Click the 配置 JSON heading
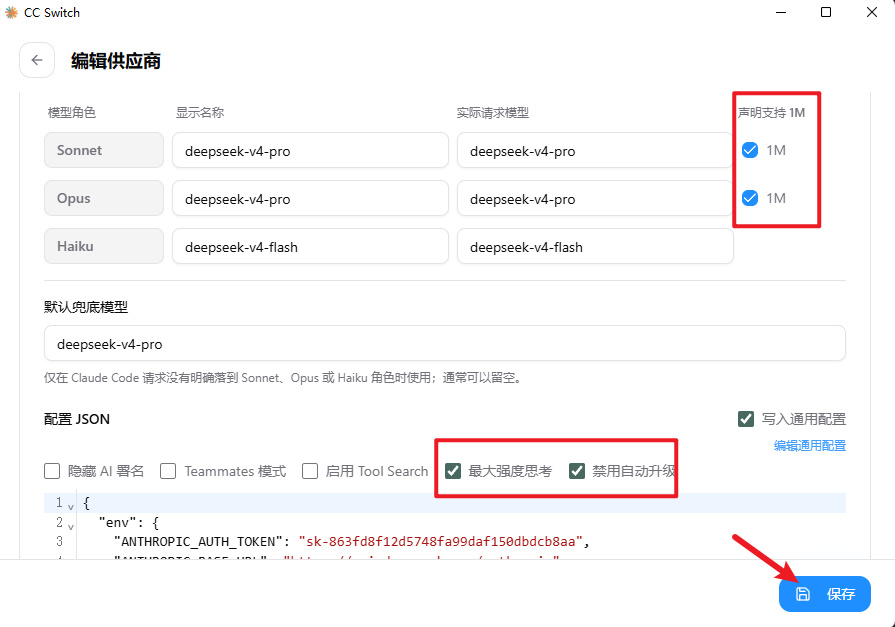The width and height of the screenshot is (895, 627). pyautogui.click(x=77, y=419)
